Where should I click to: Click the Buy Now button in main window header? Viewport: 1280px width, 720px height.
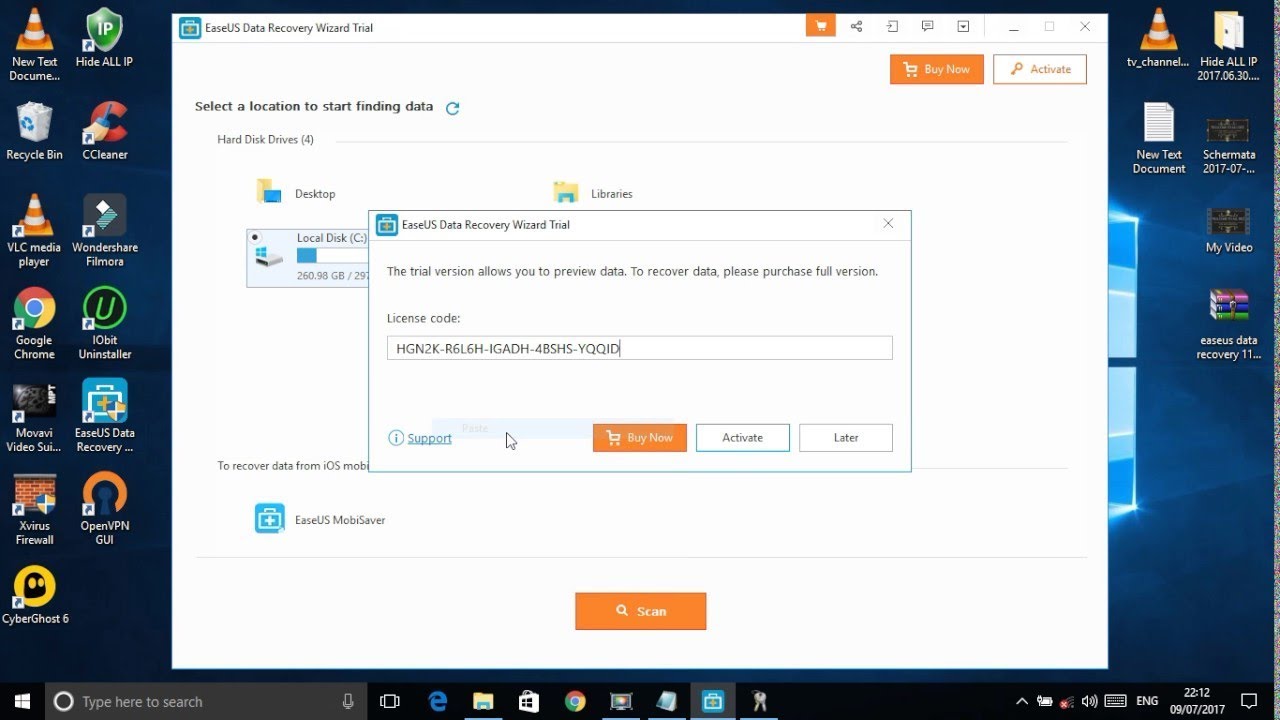pyautogui.click(x=937, y=69)
